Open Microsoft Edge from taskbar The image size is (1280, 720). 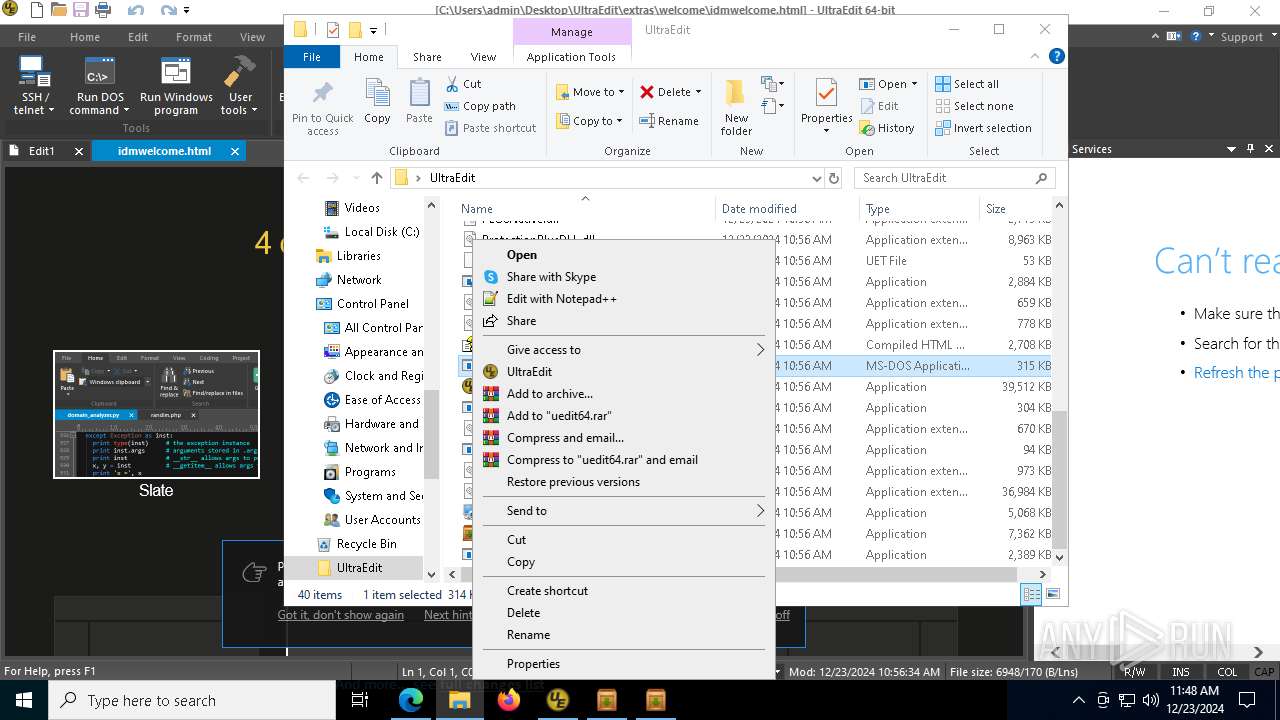411,700
